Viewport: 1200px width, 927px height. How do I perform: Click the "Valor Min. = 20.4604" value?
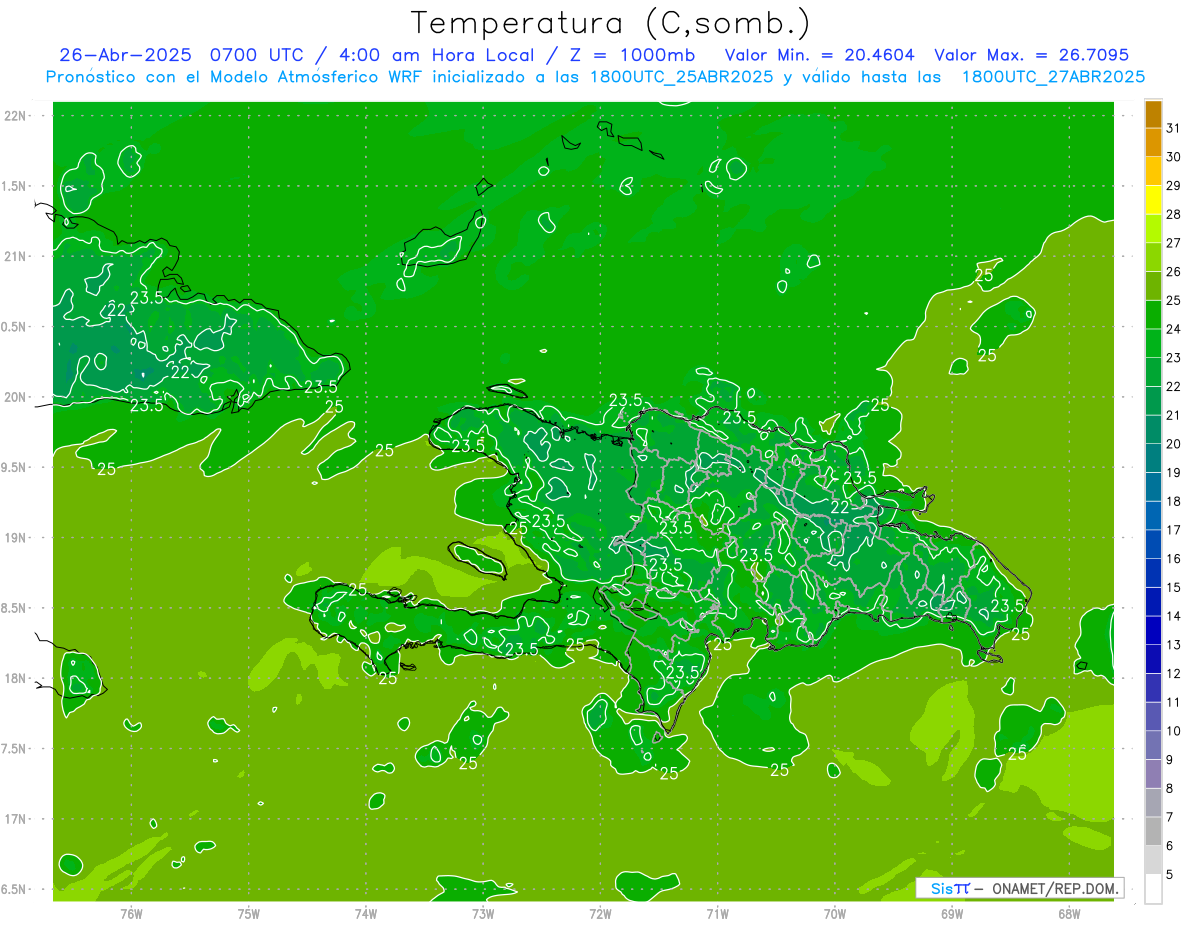tap(819, 55)
